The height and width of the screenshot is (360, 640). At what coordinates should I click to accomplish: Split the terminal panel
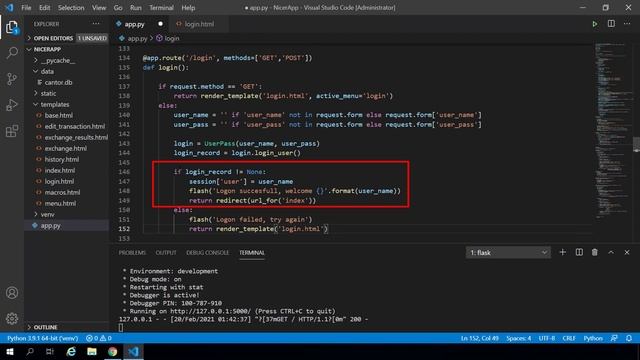(x=579, y=252)
